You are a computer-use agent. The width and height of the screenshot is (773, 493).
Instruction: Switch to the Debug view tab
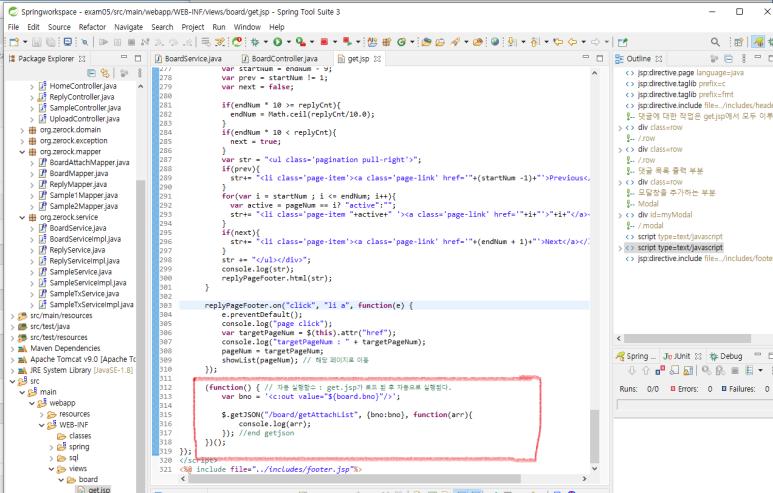[x=726, y=356]
